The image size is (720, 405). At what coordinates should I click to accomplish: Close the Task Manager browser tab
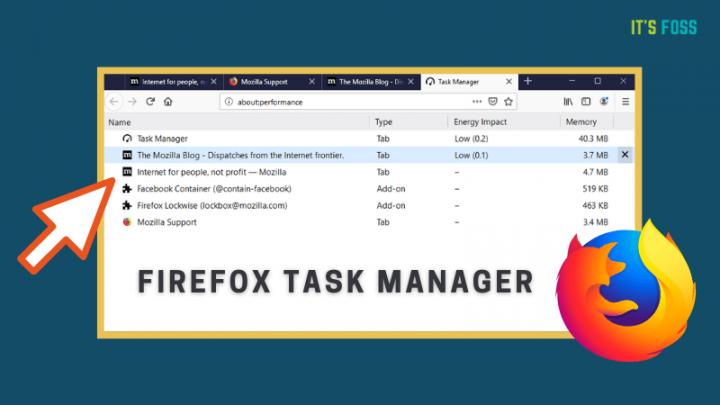pyautogui.click(x=509, y=81)
